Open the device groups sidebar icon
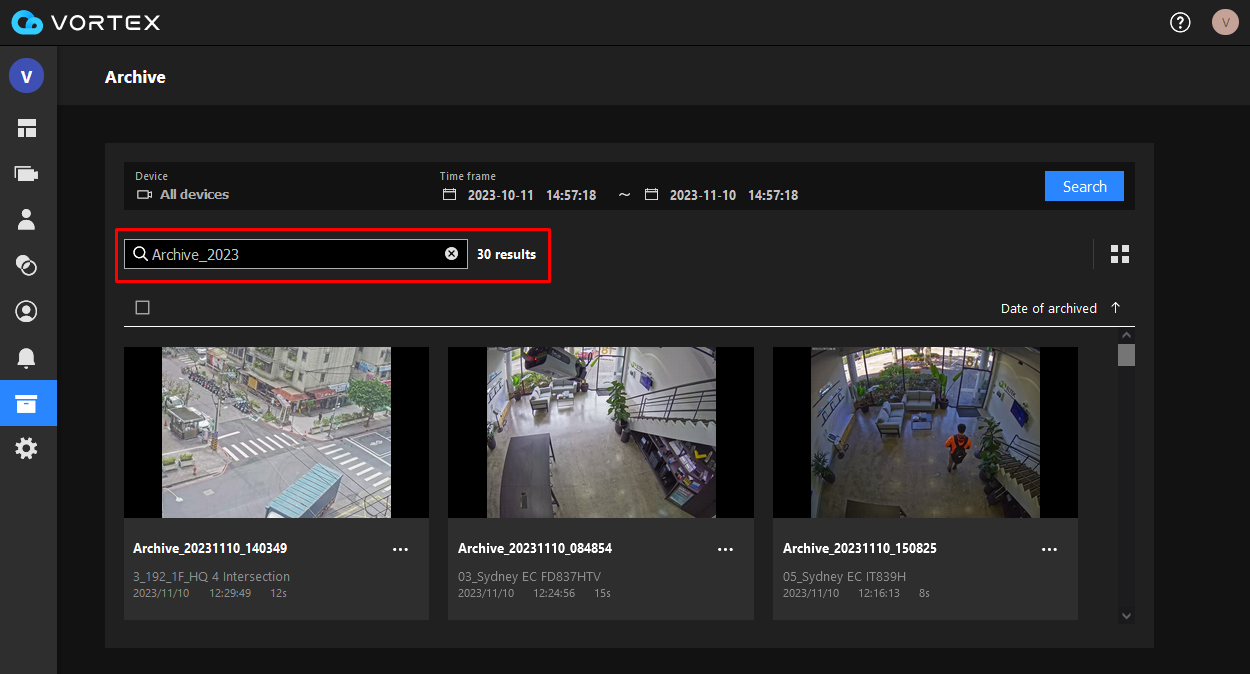1250x674 pixels. coord(26,265)
